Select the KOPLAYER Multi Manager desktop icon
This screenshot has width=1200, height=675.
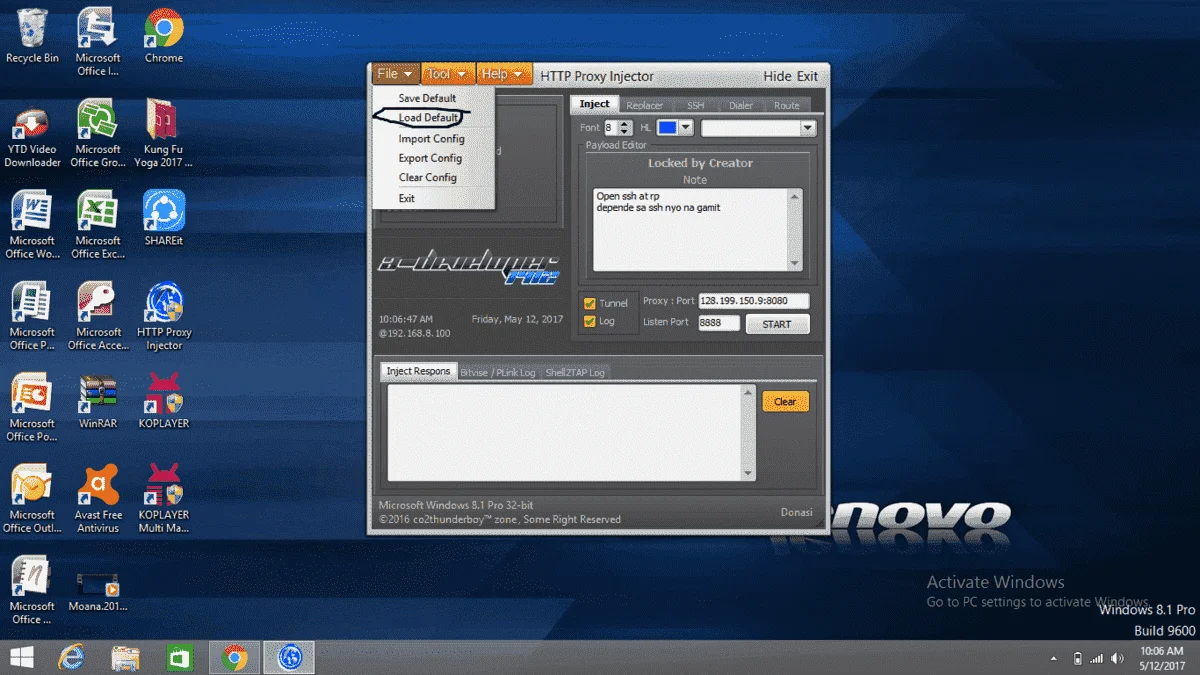point(164,498)
